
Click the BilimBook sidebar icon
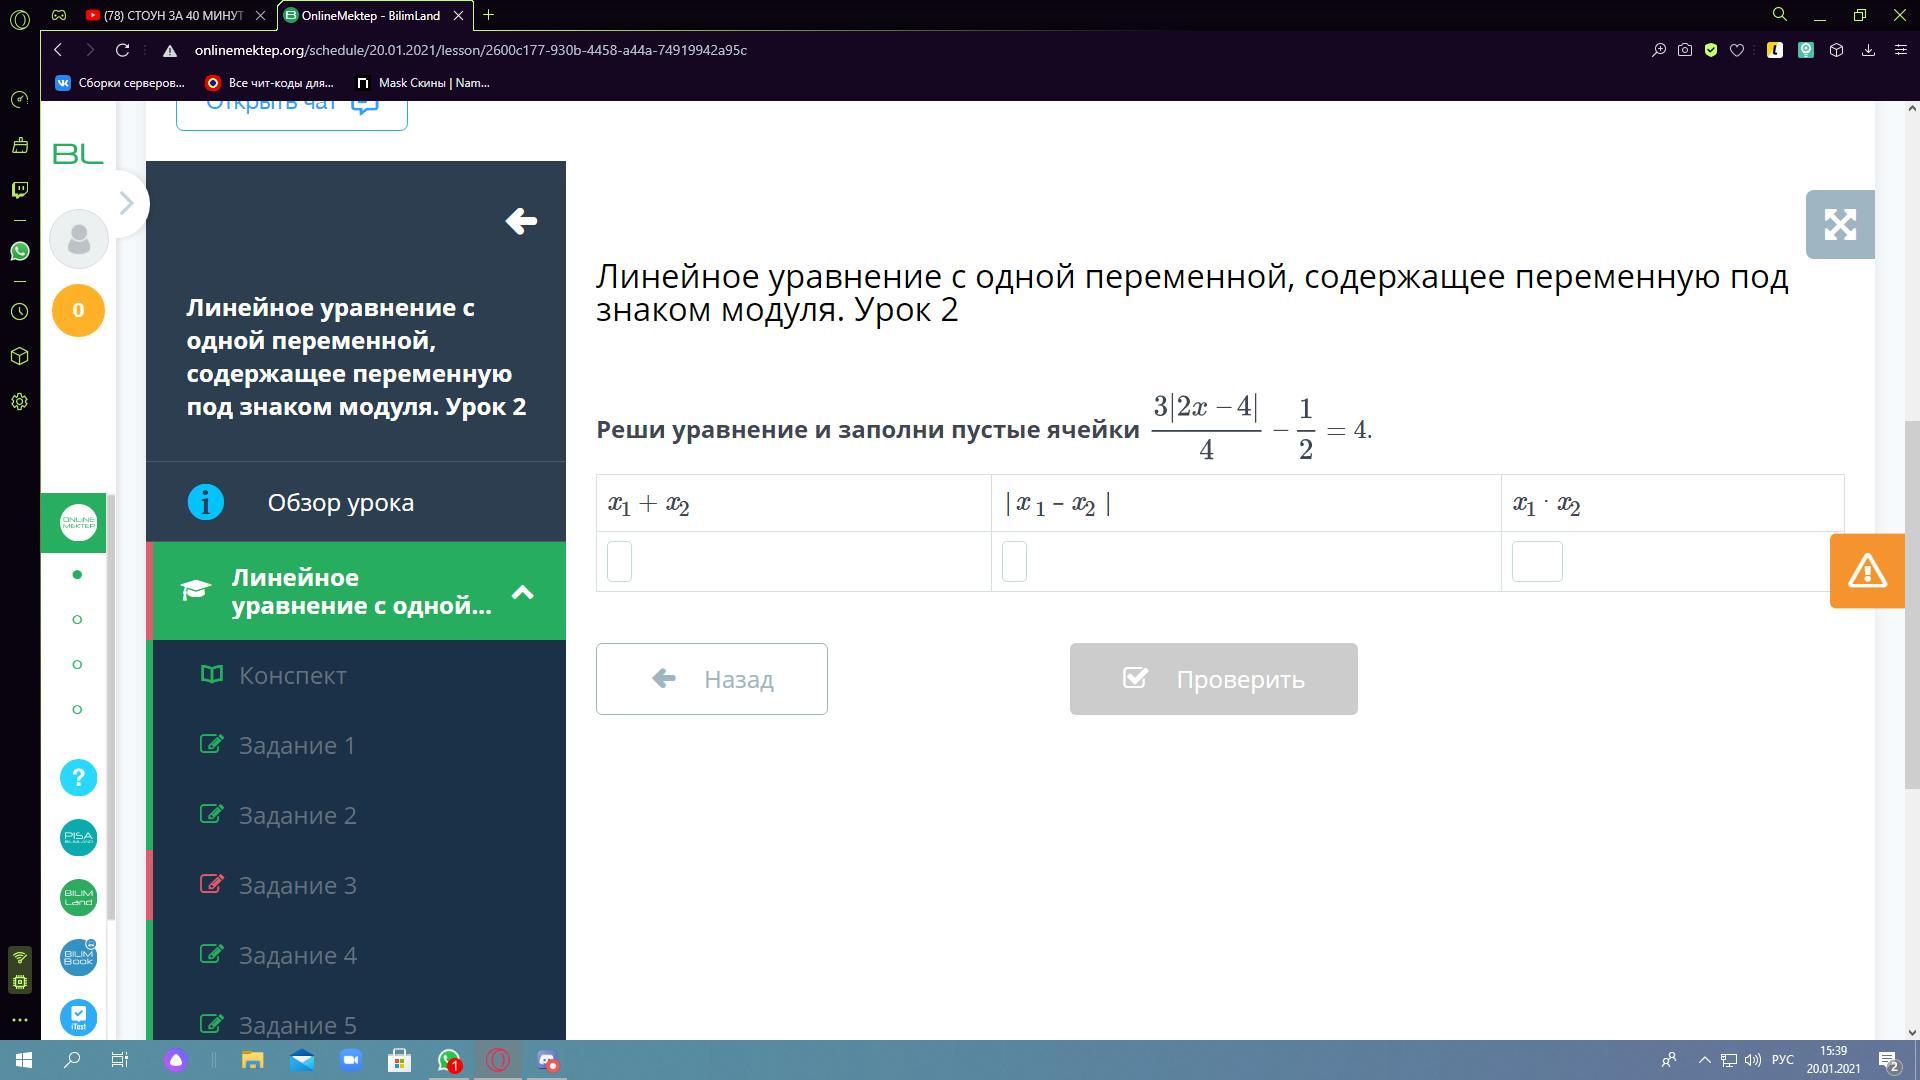[78, 958]
